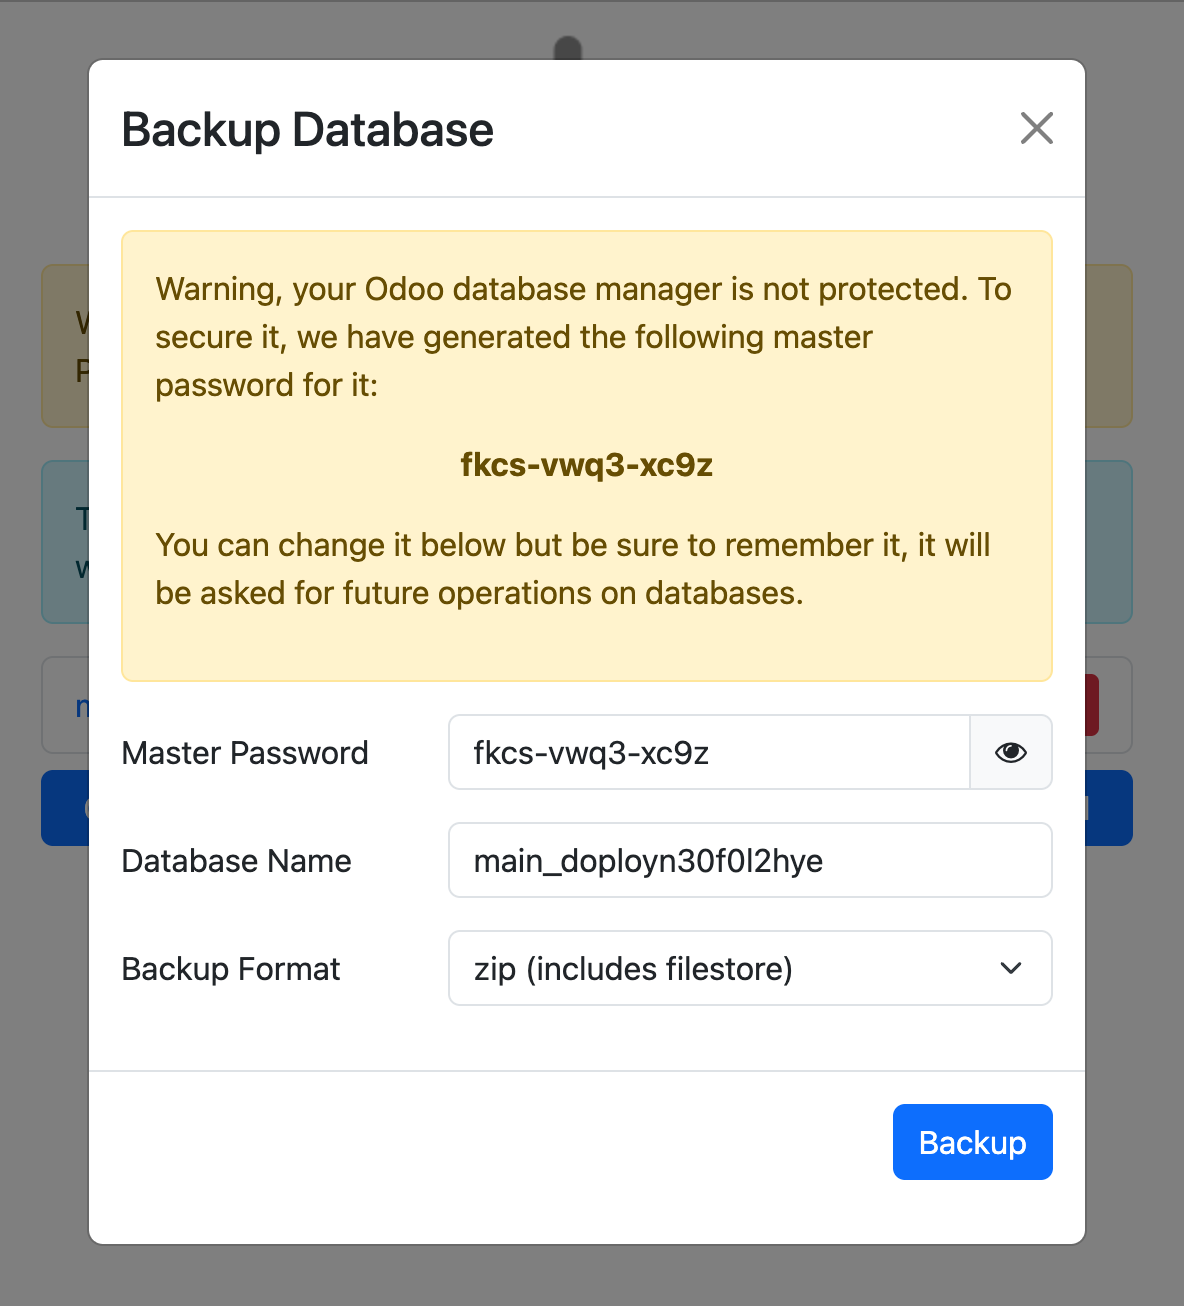Screen dimensions: 1184x1306
Task: Select the warning banner about database manager protection
Action: (x=586, y=456)
